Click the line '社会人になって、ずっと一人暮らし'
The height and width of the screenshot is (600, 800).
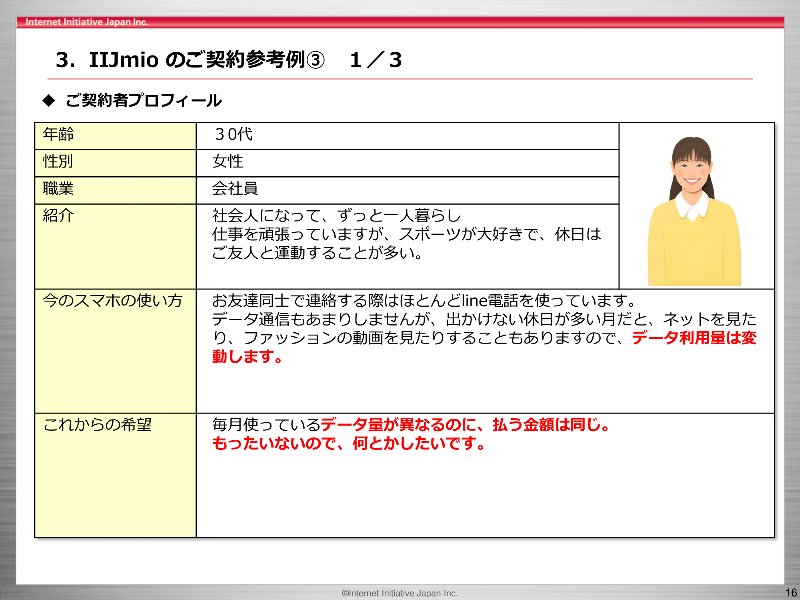pyautogui.click(x=336, y=216)
